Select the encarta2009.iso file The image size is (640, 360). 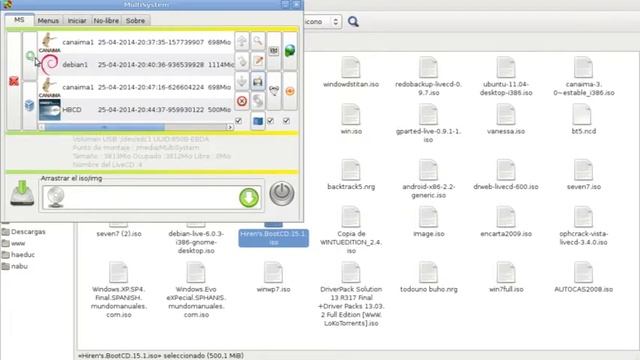506,222
